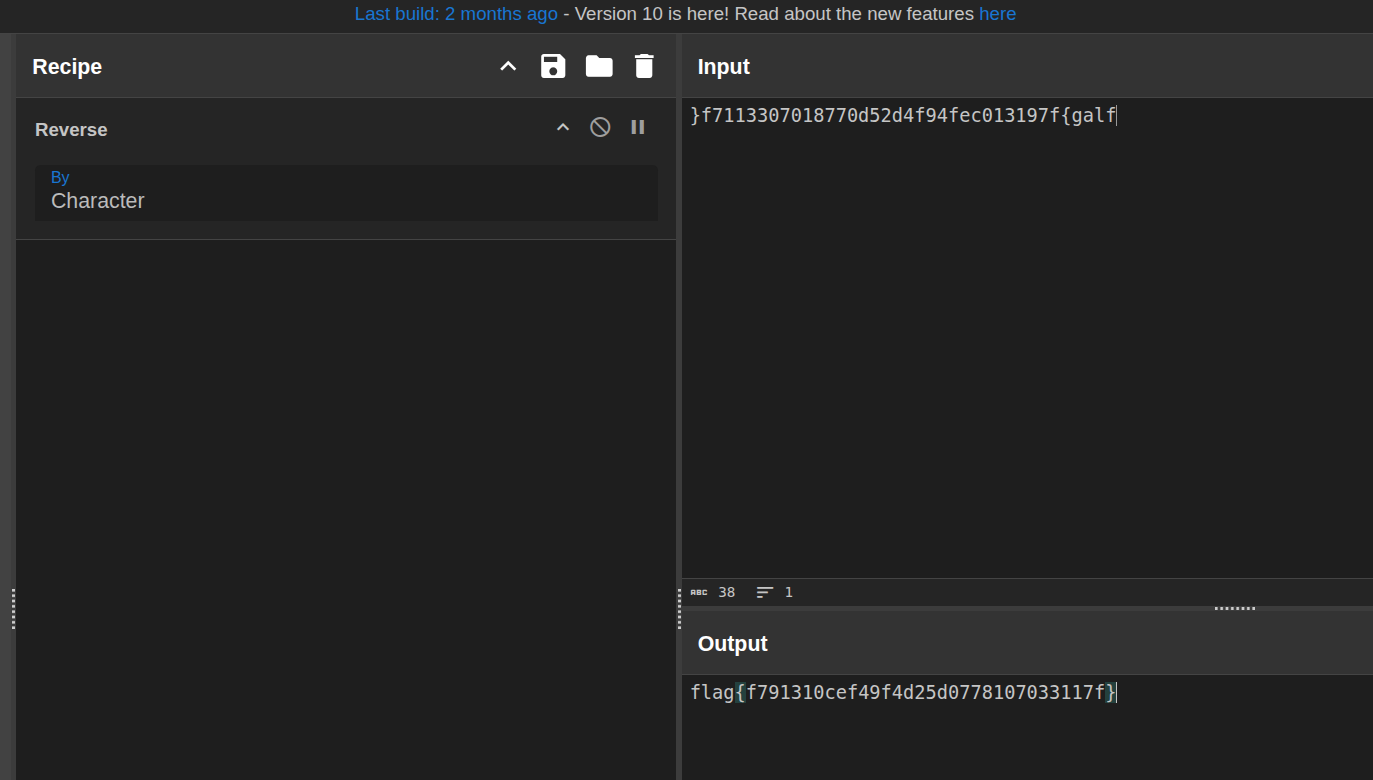Collapse the Recipe panel
1373x780 pixels.
tap(508, 65)
